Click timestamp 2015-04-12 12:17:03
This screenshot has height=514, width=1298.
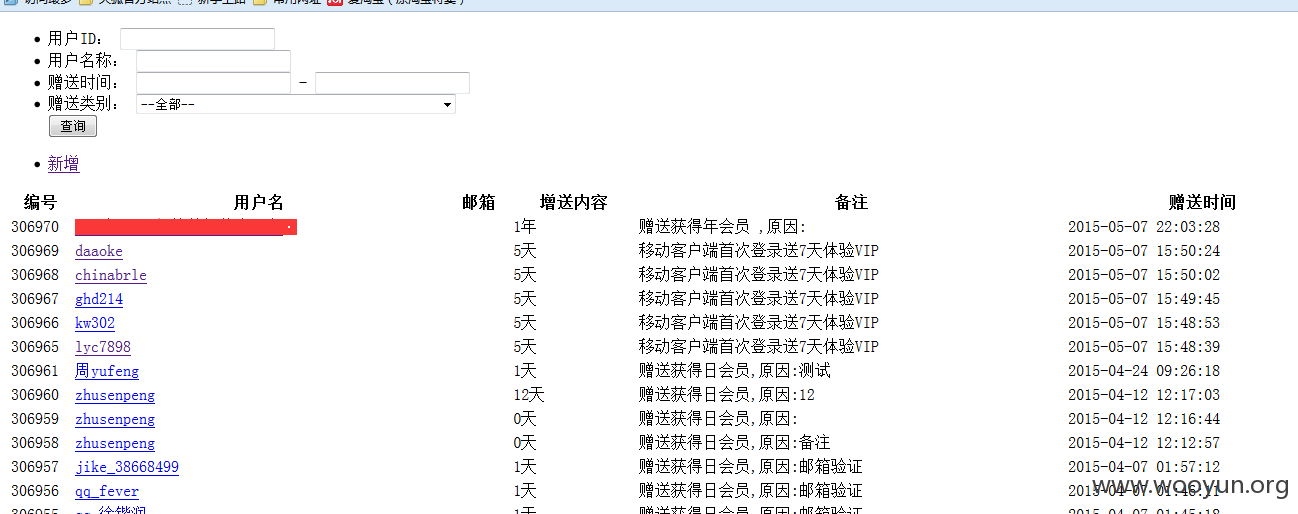[x=1144, y=395]
